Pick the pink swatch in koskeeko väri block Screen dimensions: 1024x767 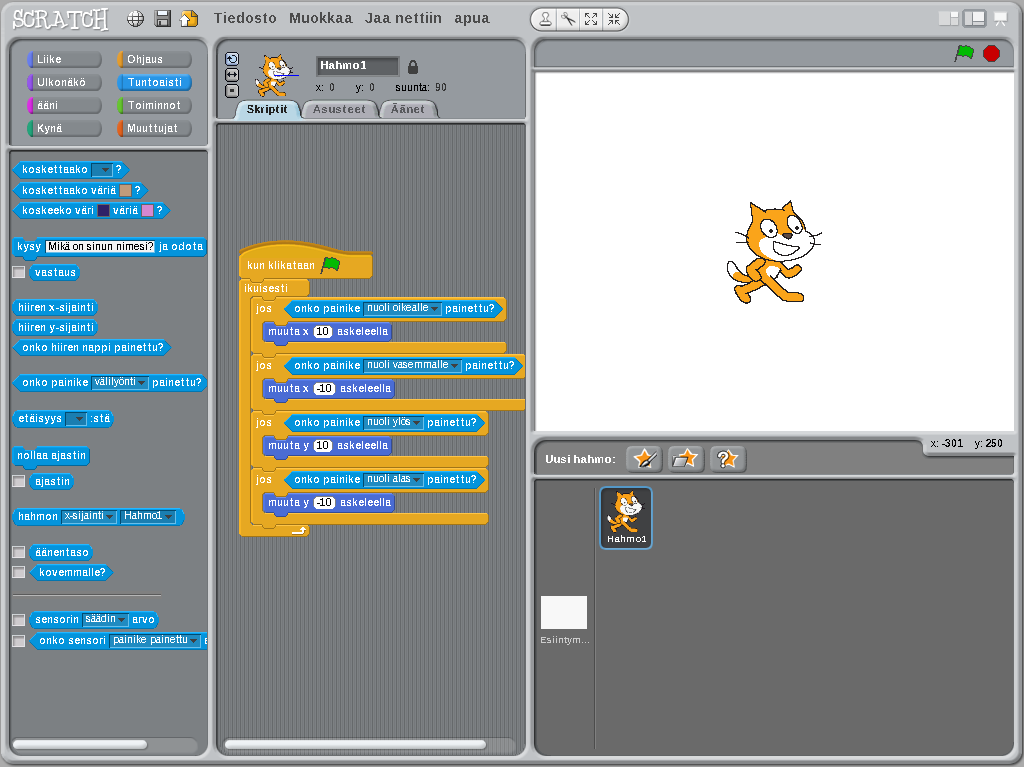coord(148,210)
